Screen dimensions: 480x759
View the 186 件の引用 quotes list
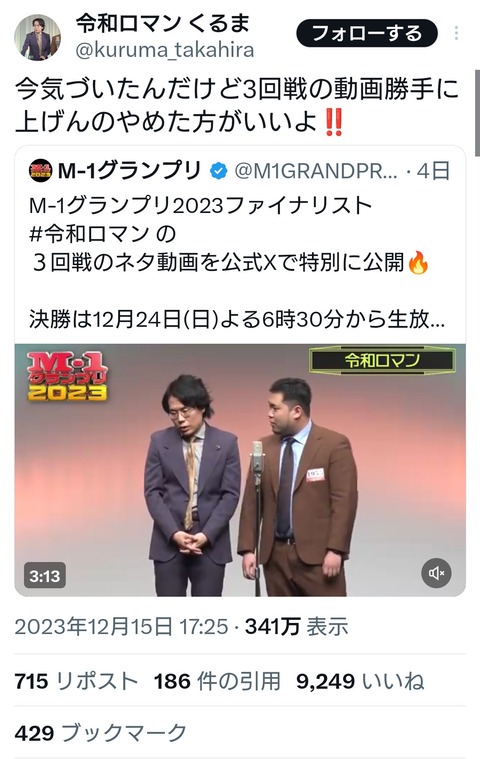click(217, 682)
